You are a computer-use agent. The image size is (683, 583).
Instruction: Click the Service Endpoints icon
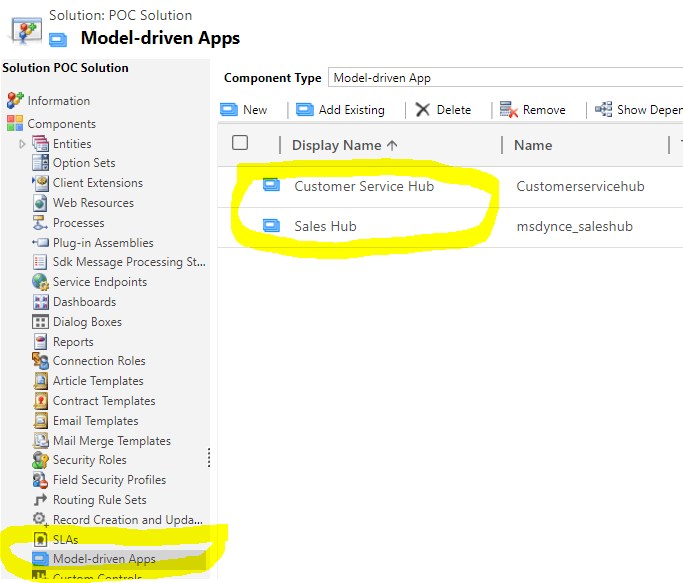click(x=41, y=282)
